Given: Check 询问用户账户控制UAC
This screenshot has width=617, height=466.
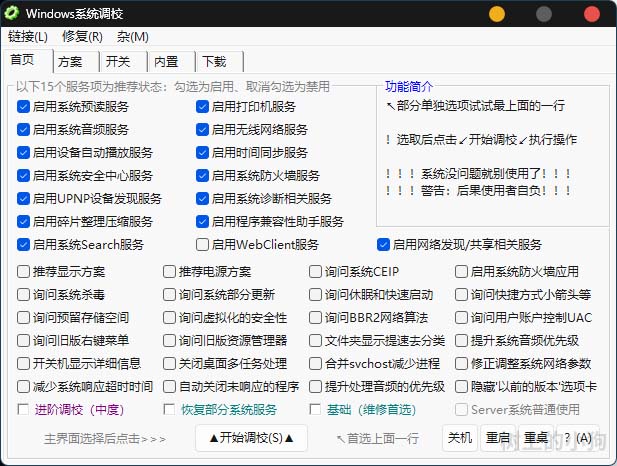Looking at the screenshot, I should click(x=461, y=318).
